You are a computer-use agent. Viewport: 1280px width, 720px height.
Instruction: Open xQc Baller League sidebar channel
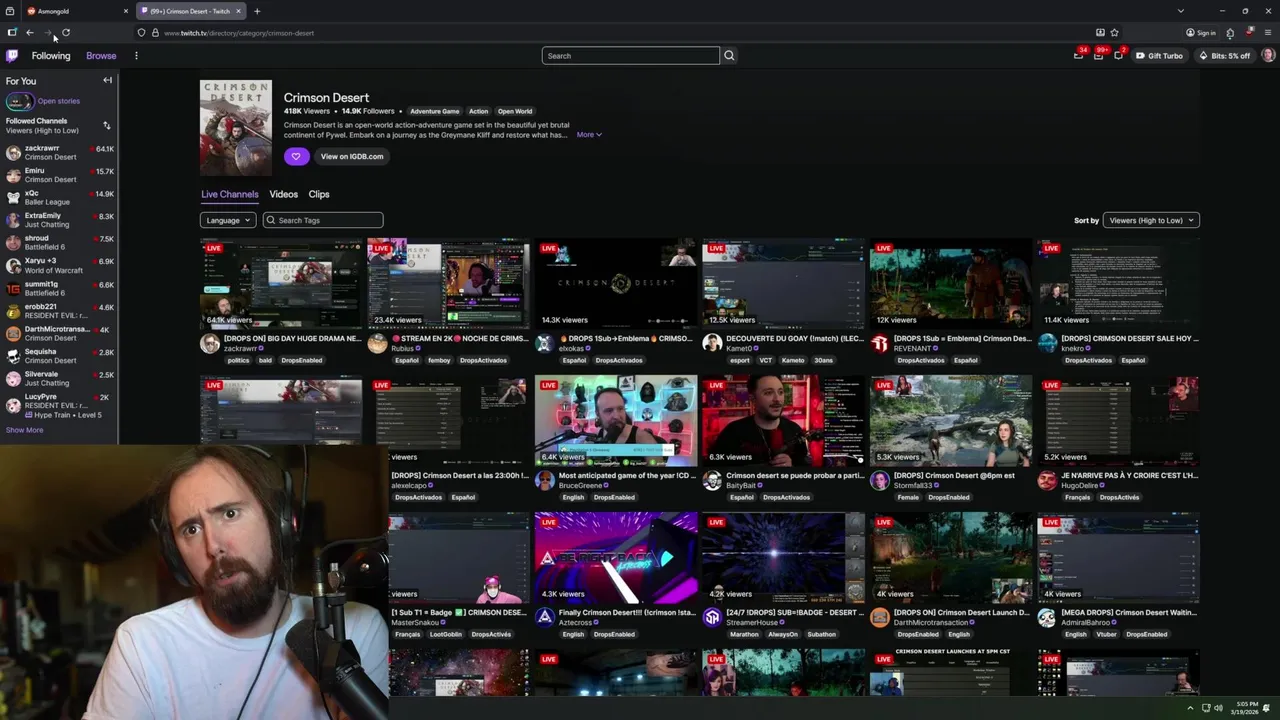59,198
